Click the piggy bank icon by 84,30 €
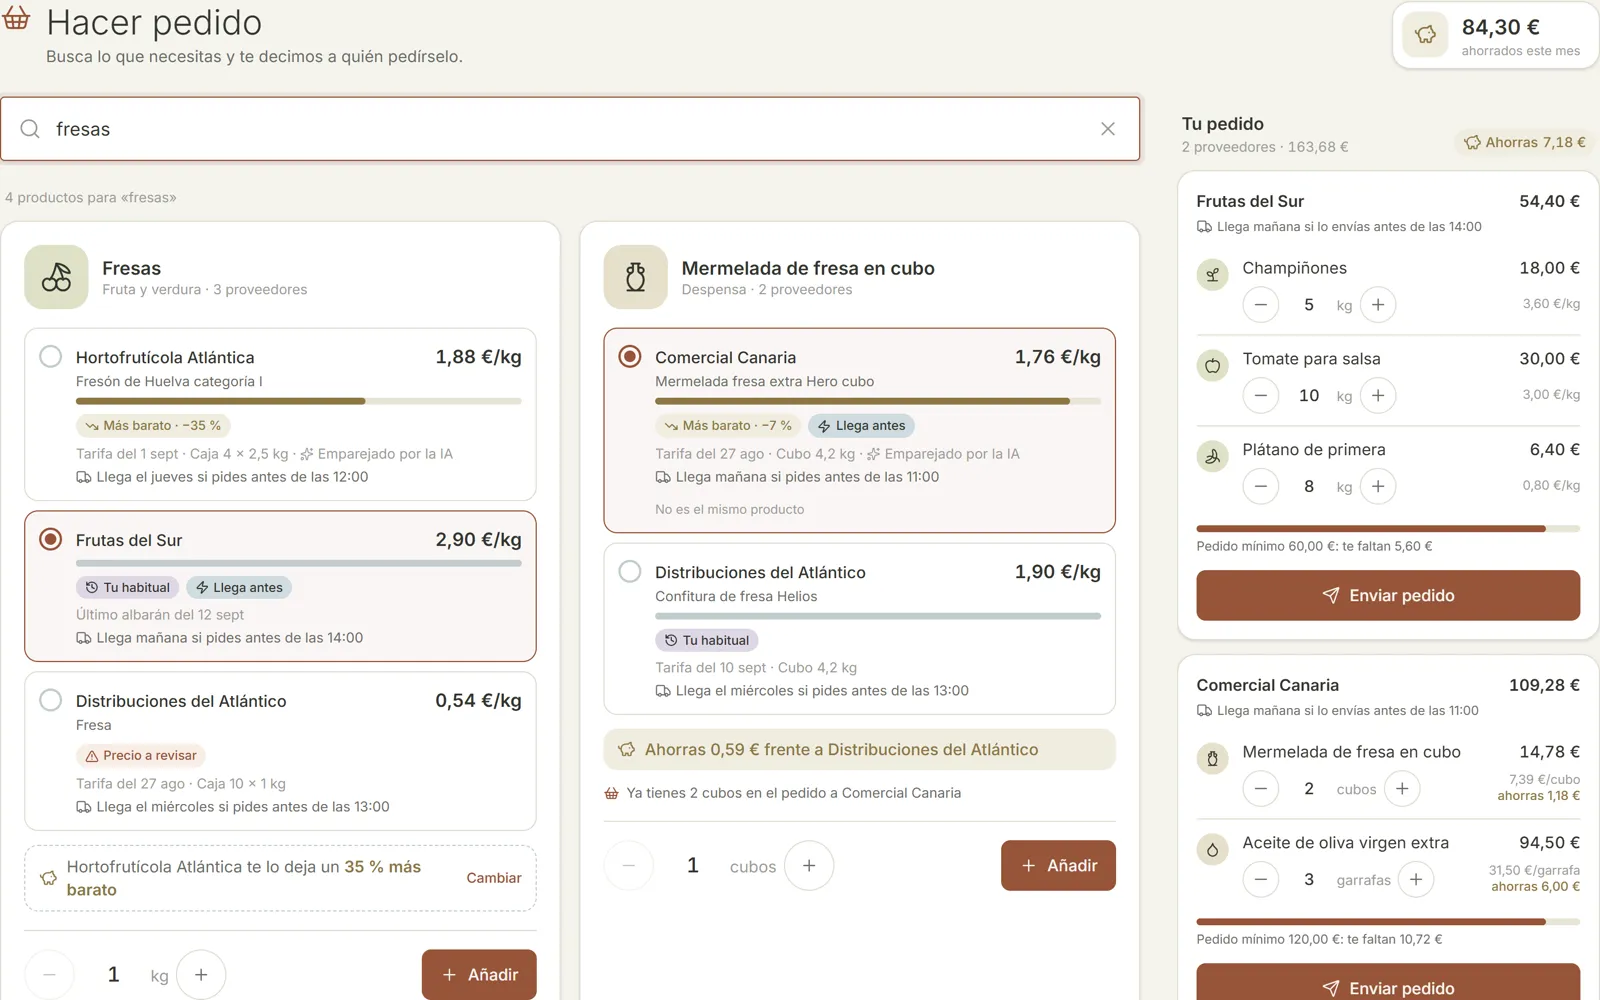The height and width of the screenshot is (1000, 1600). [1426, 36]
